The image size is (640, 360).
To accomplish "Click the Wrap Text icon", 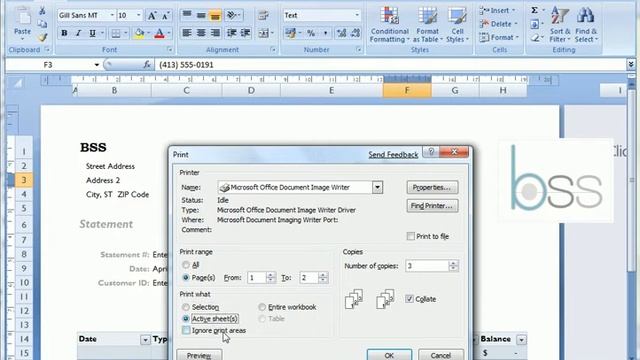I will 263,16.
